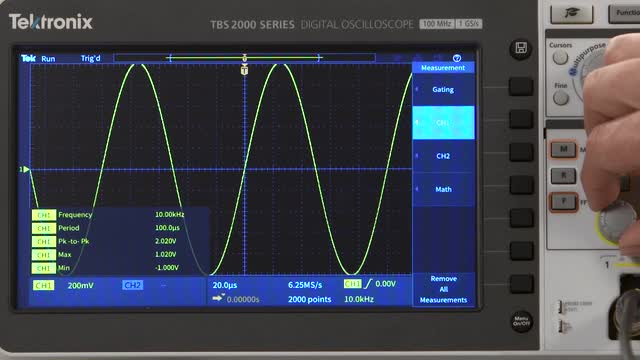Expand the arrow left of CH2

[x=417, y=156]
